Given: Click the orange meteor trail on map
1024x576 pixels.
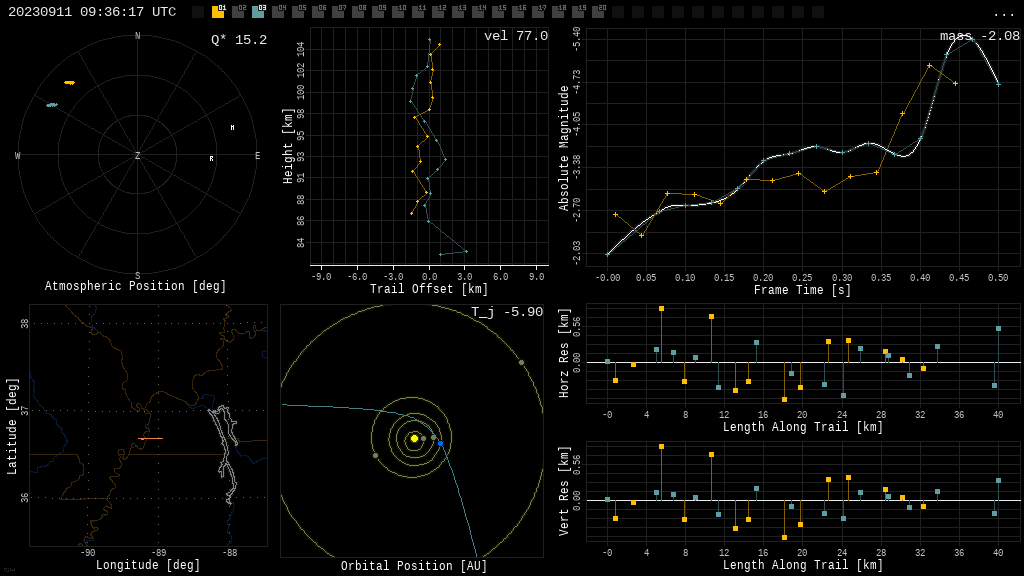Looking at the screenshot, I should [150, 439].
